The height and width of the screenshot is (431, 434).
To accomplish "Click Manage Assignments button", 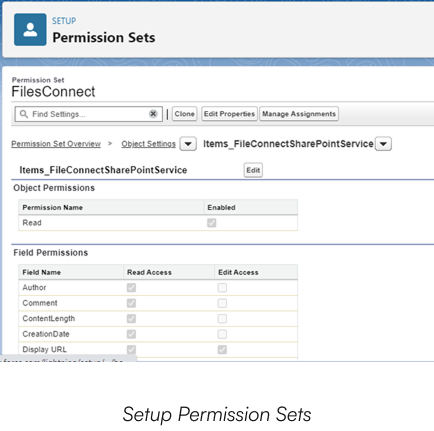I will pyautogui.click(x=299, y=114).
